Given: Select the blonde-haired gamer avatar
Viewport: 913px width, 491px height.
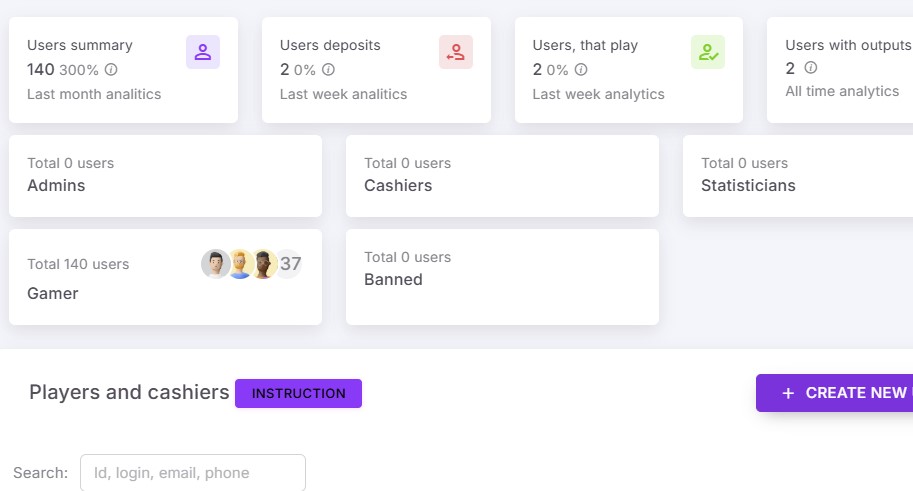Looking at the screenshot, I should [x=240, y=264].
